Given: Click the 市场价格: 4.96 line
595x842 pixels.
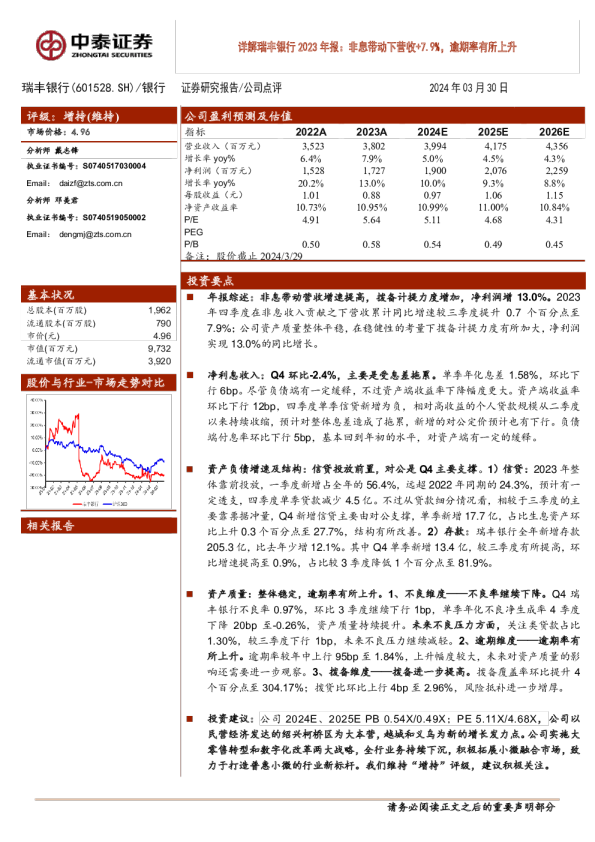Looking at the screenshot, I should (x=59, y=132).
